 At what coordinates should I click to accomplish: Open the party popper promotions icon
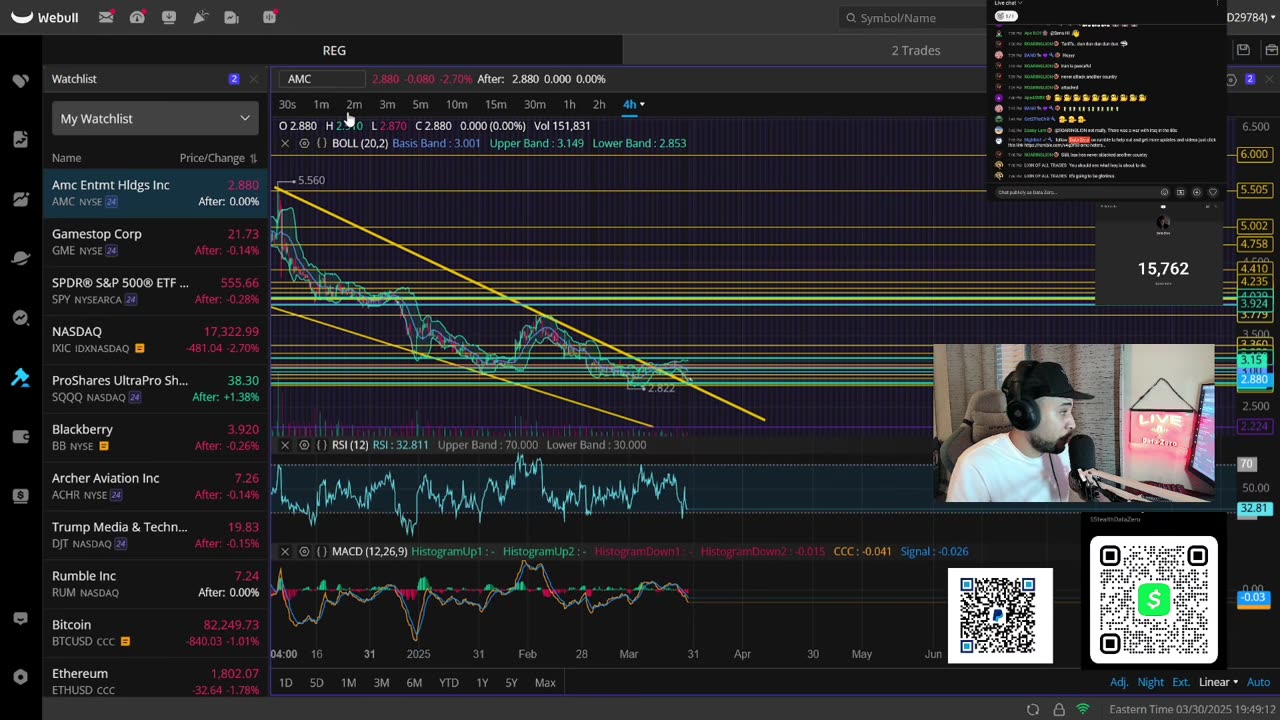click(x=200, y=17)
